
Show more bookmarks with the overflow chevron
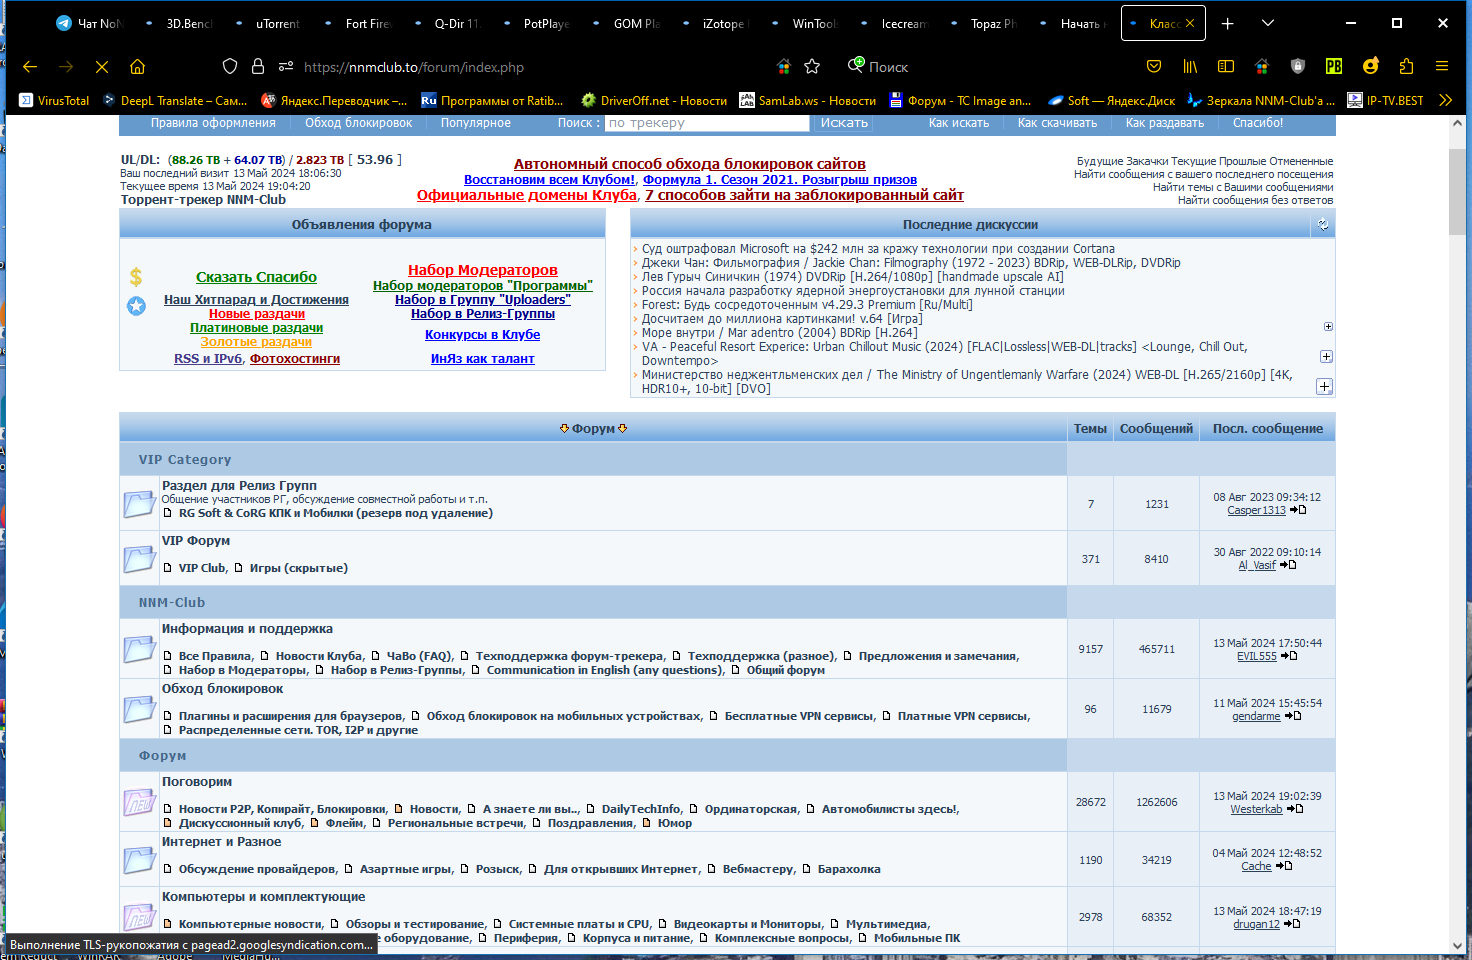pyautogui.click(x=1445, y=100)
